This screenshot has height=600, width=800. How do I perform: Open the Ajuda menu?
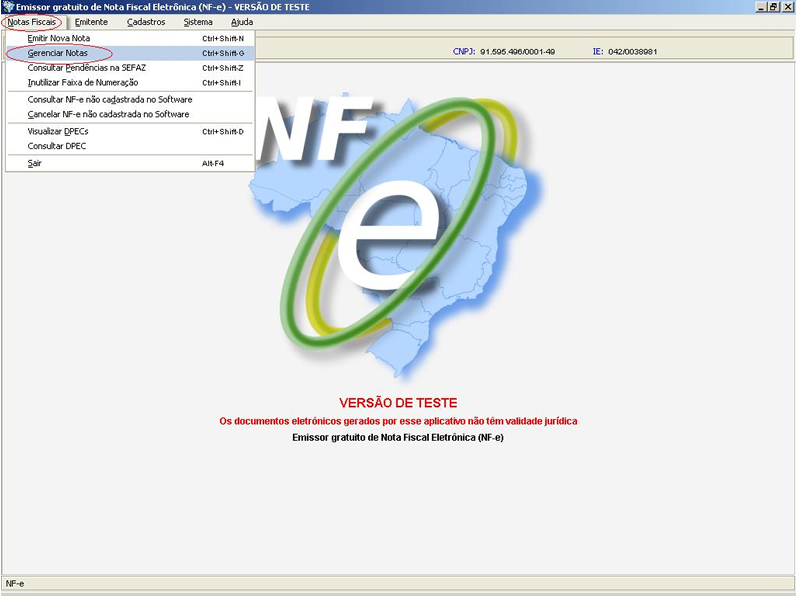point(242,22)
